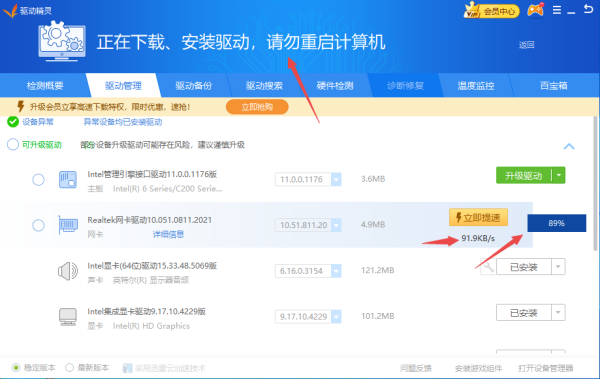The width and height of the screenshot is (600, 379).
Task: Click the 异常设备均已安装驱动 link
Action: (x=123, y=122)
